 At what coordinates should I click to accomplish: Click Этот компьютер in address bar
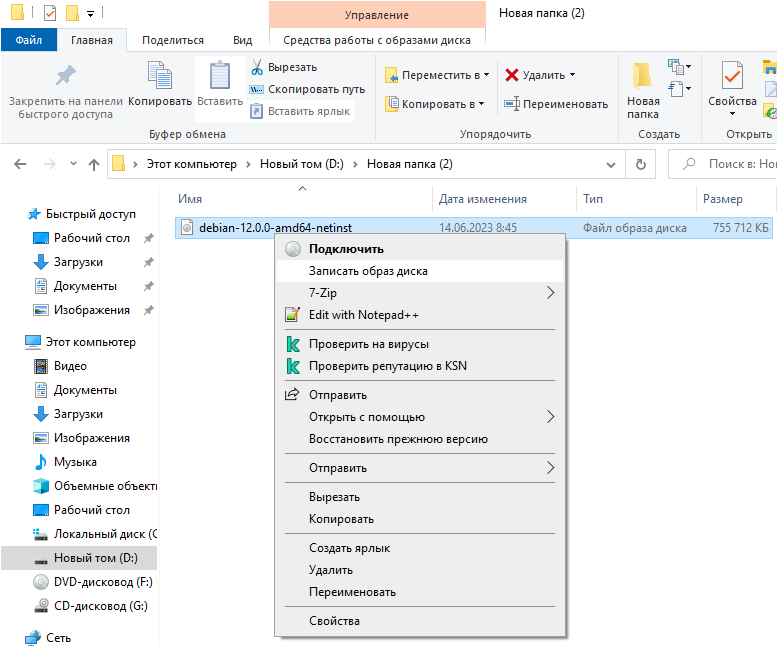coord(191,164)
